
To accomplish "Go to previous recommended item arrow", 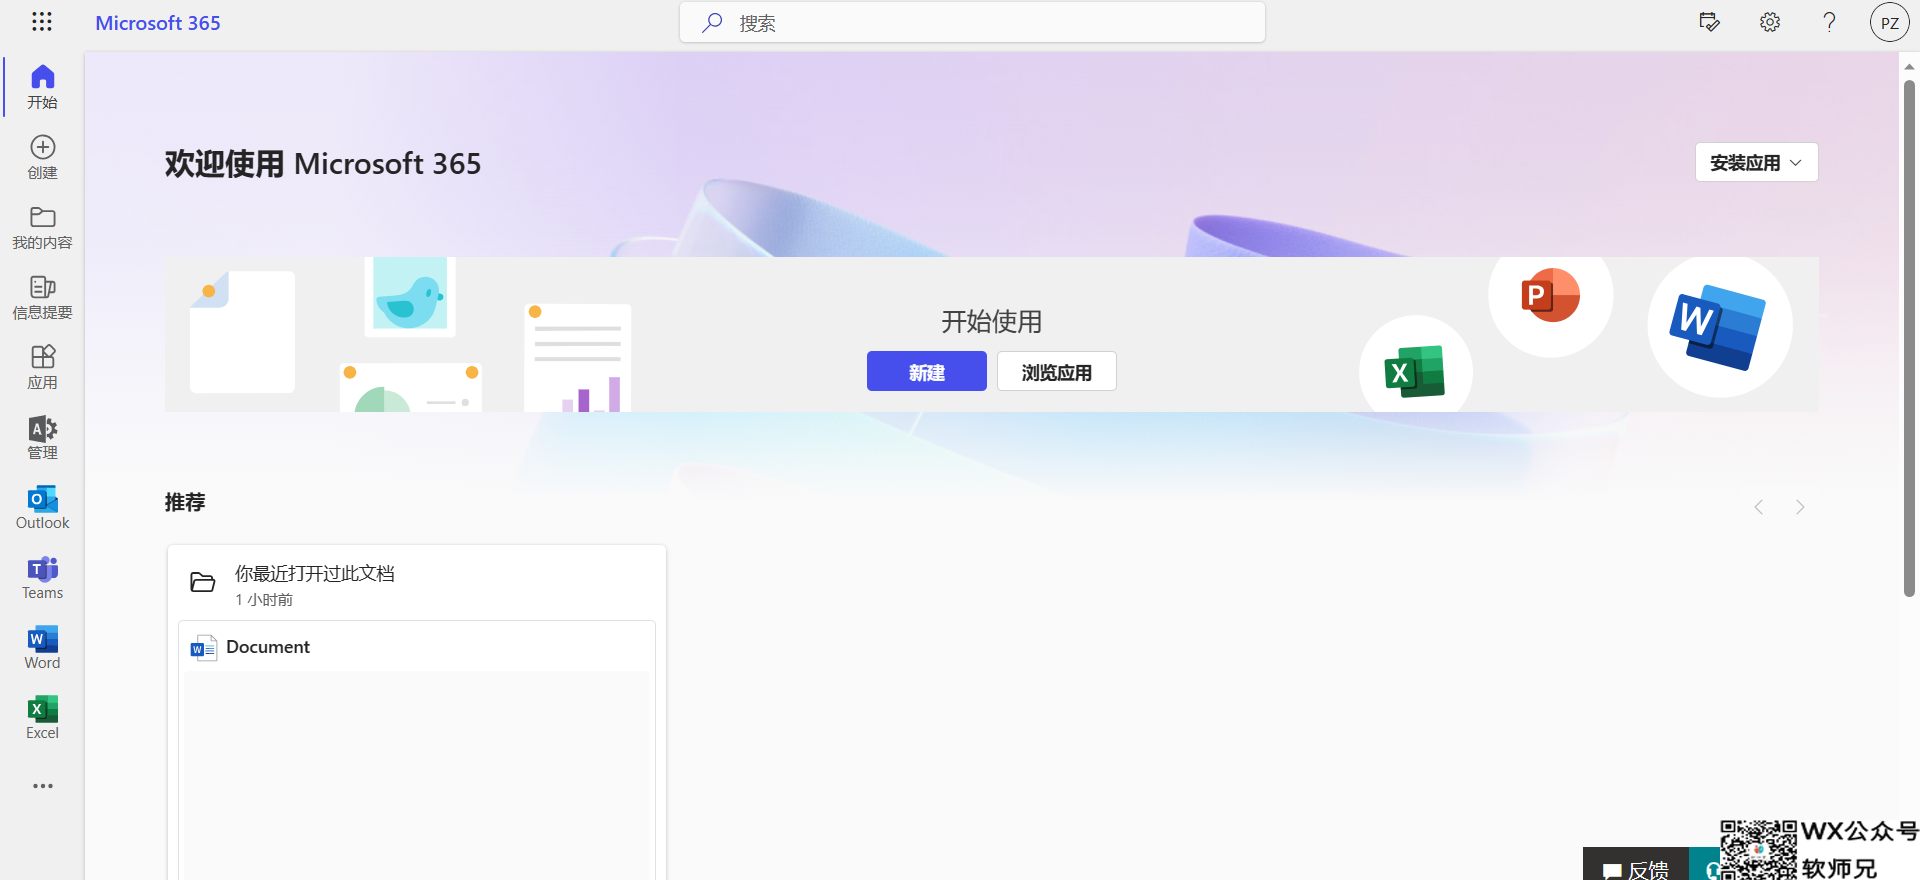I will pos(1758,507).
